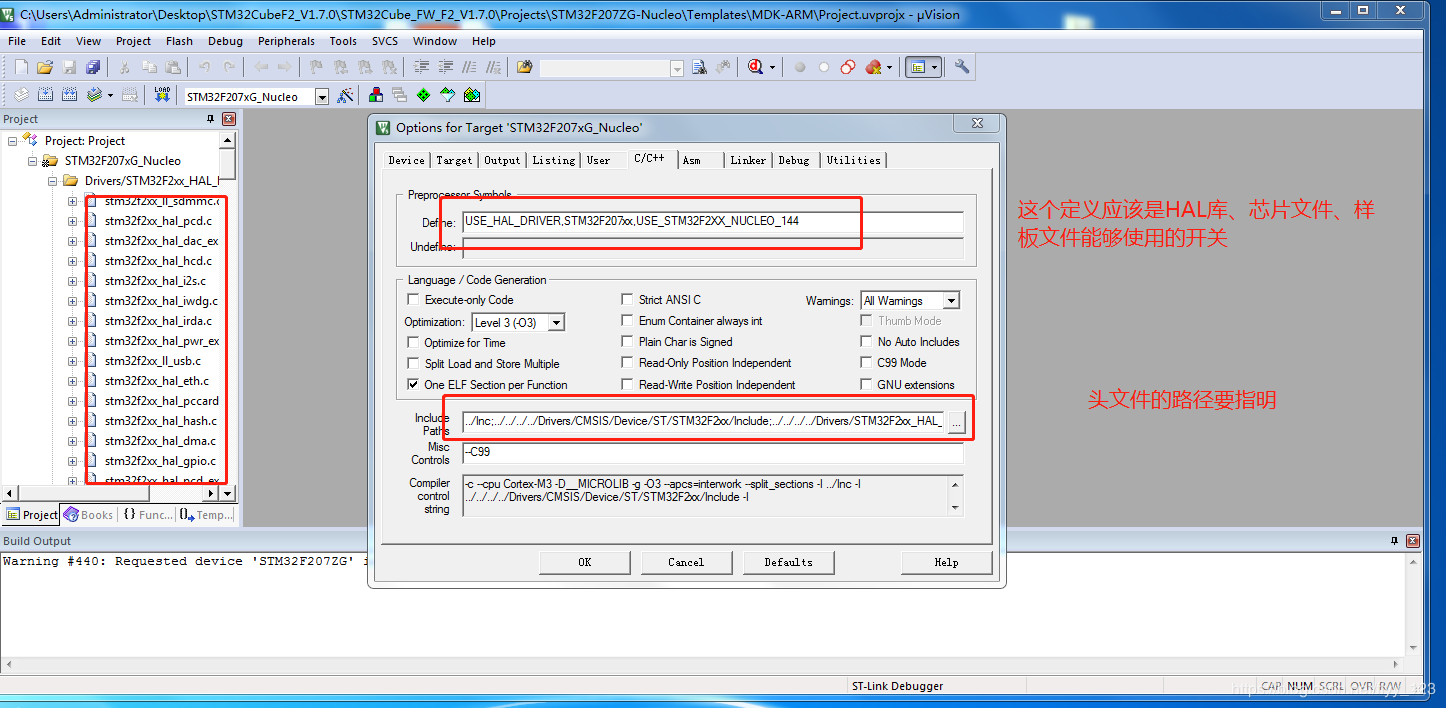Click the Manage Run-Time Environment green diamond icon
The height and width of the screenshot is (708, 1446).
point(423,96)
